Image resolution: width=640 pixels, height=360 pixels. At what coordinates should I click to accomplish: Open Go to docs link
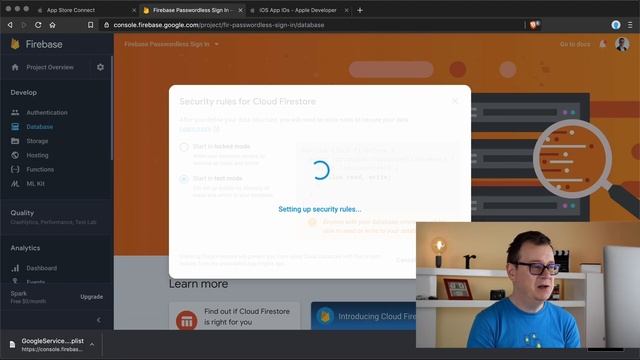coord(575,44)
